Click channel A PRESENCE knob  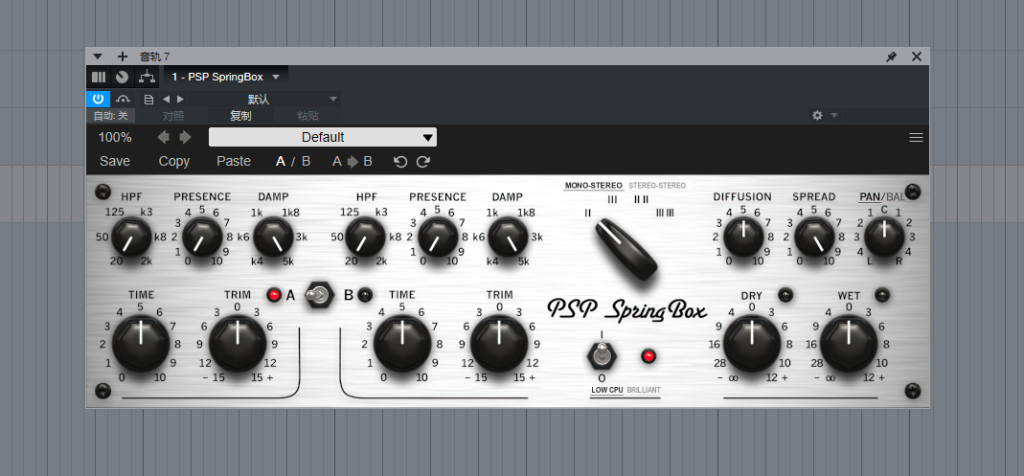point(202,236)
